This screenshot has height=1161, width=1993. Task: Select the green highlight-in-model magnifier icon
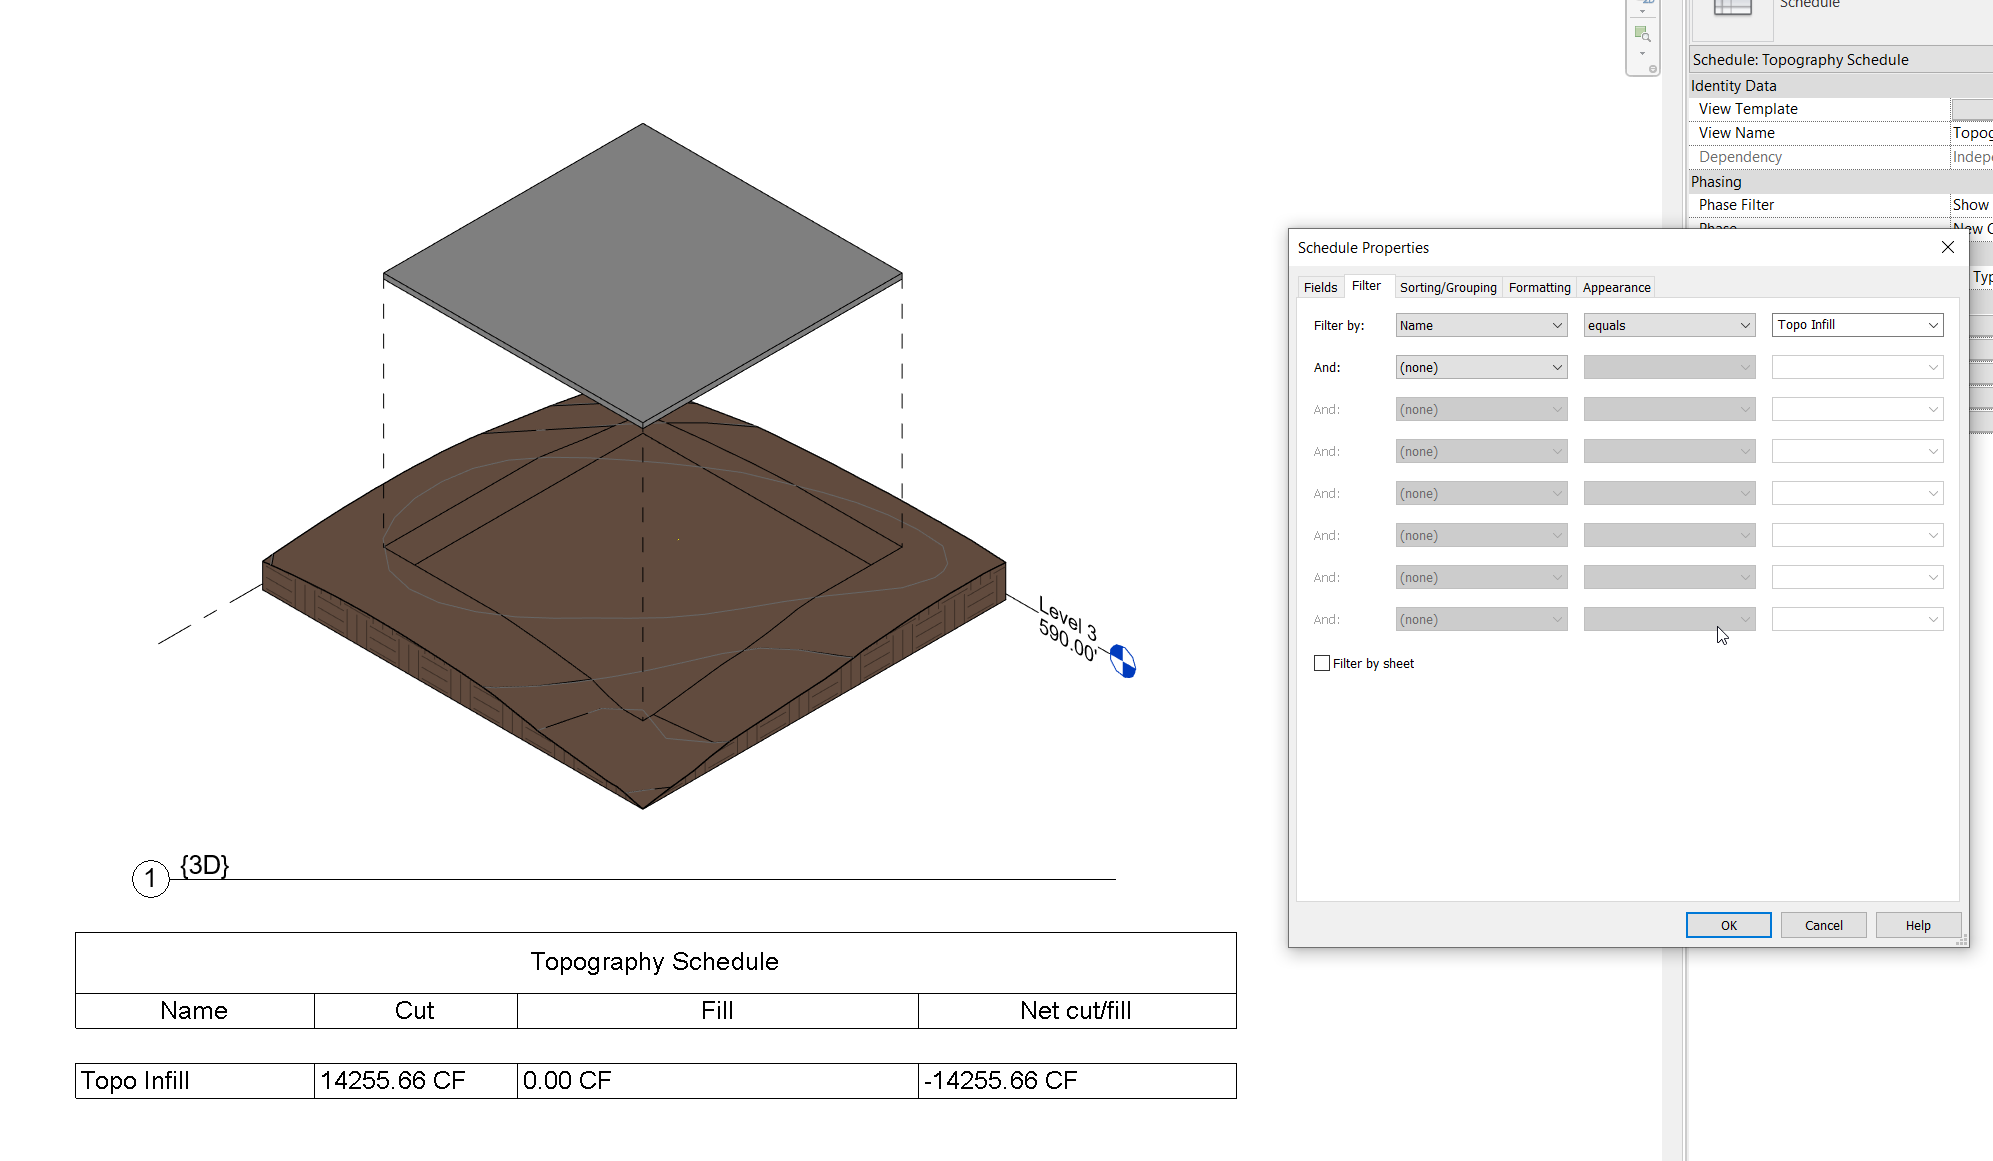point(1642,33)
